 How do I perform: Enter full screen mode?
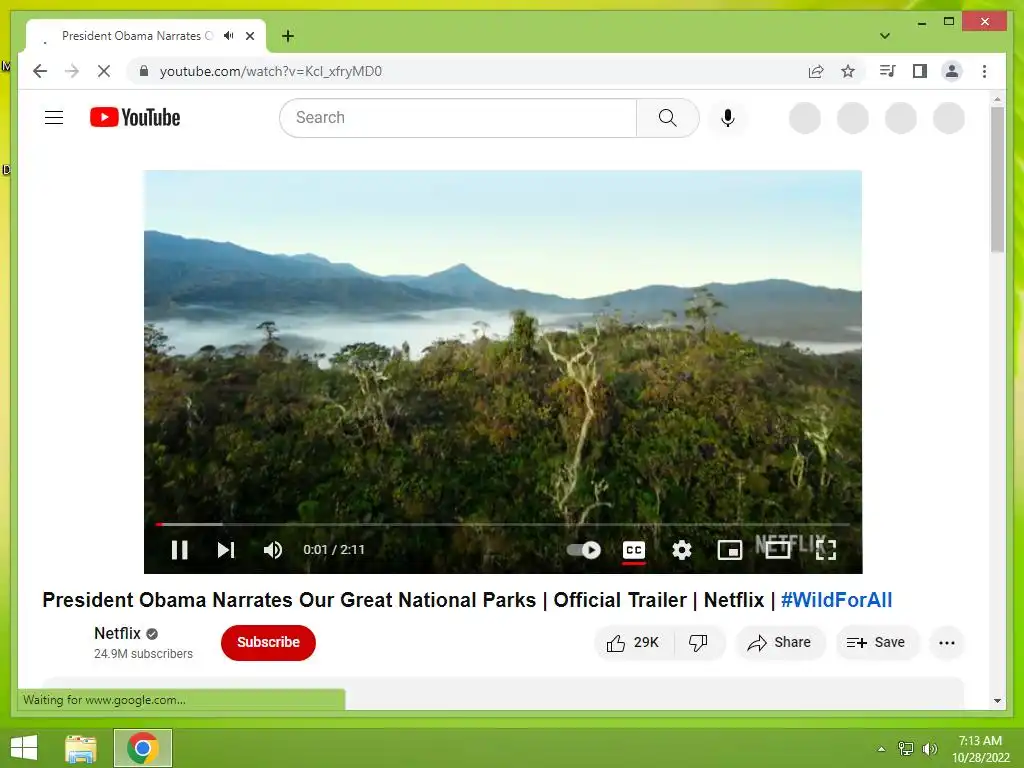(x=826, y=550)
